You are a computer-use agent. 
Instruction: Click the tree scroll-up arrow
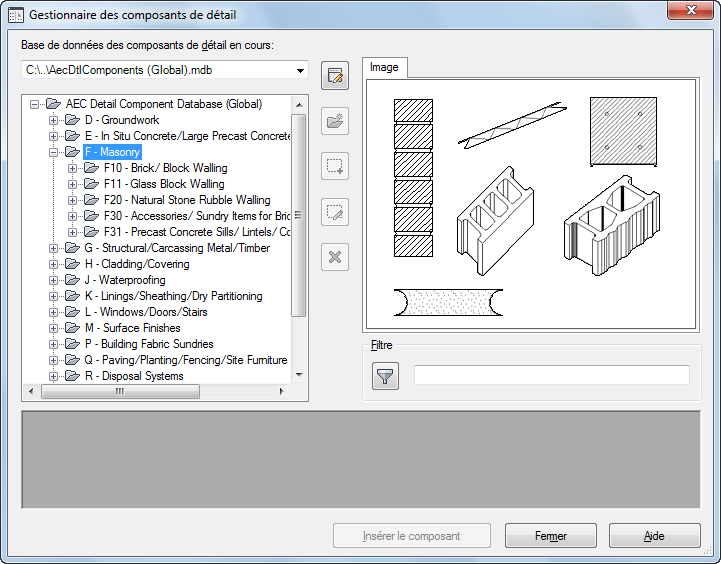pos(299,105)
